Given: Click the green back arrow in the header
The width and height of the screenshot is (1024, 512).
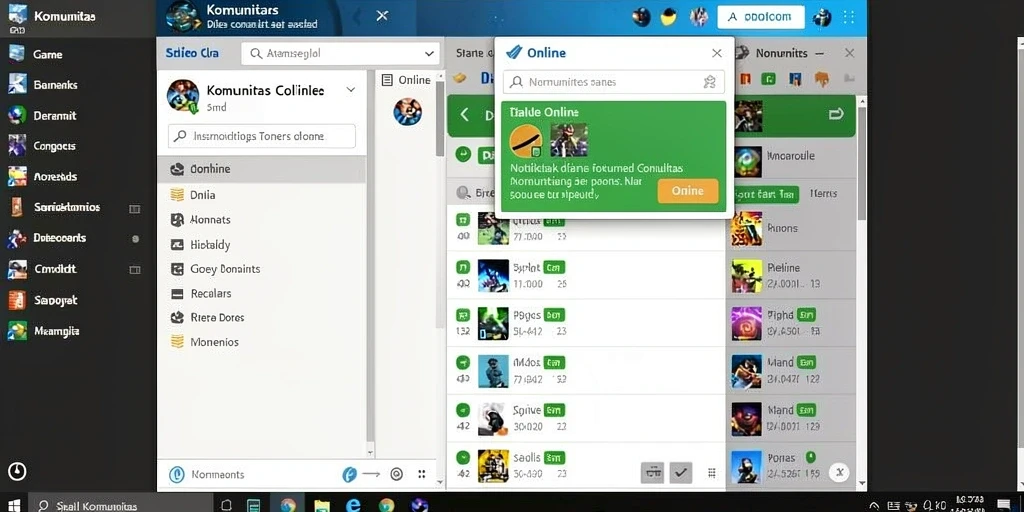Looking at the screenshot, I should [x=465, y=115].
